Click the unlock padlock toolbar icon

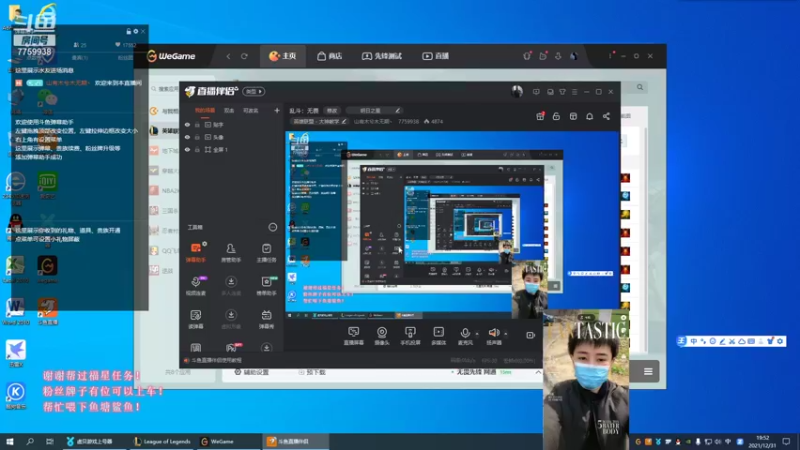pos(556,116)
